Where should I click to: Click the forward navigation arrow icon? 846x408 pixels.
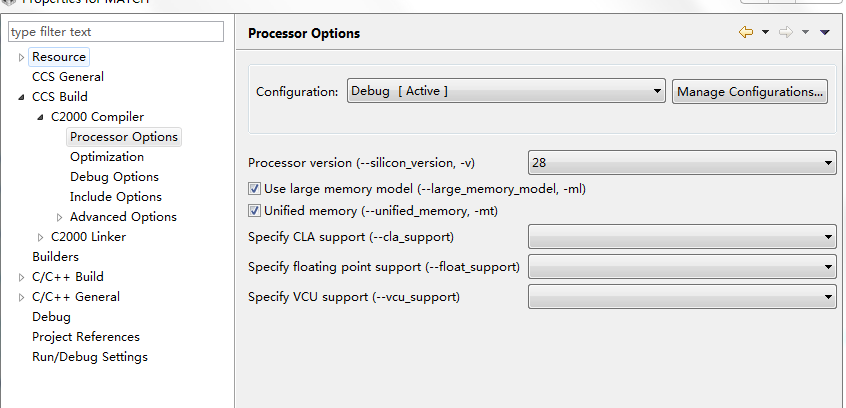(x=786, y=32)
